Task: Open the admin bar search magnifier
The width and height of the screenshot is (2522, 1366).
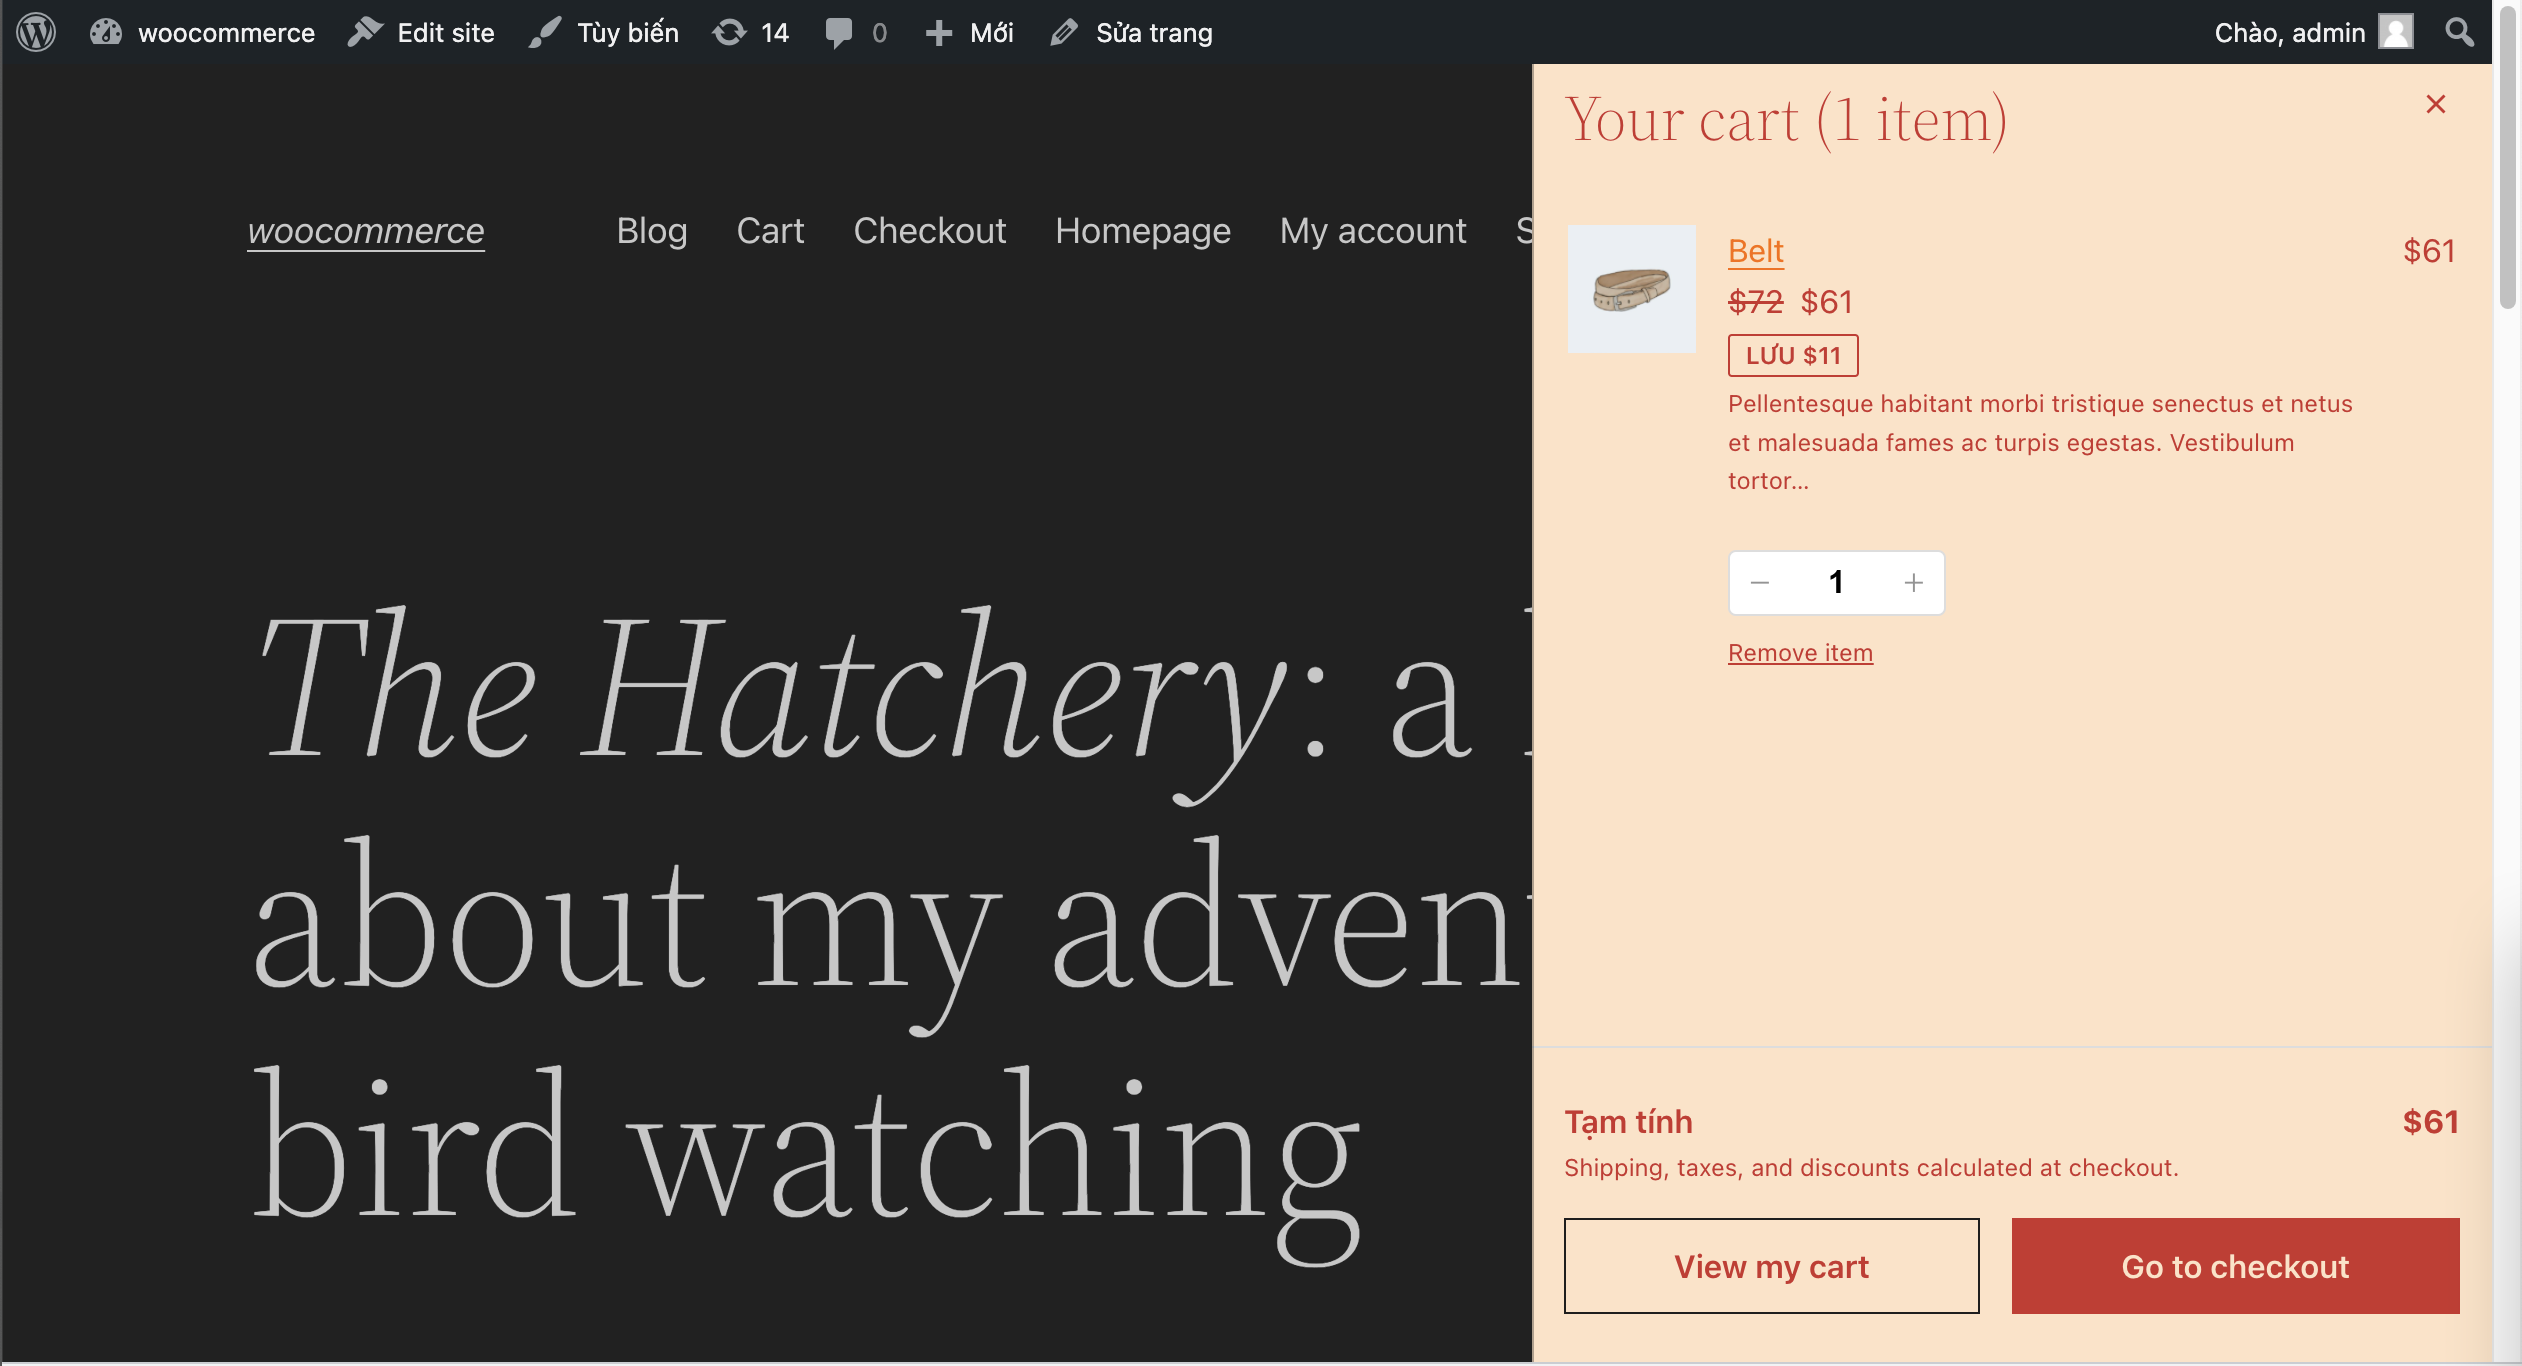Action: (2459, 32)
